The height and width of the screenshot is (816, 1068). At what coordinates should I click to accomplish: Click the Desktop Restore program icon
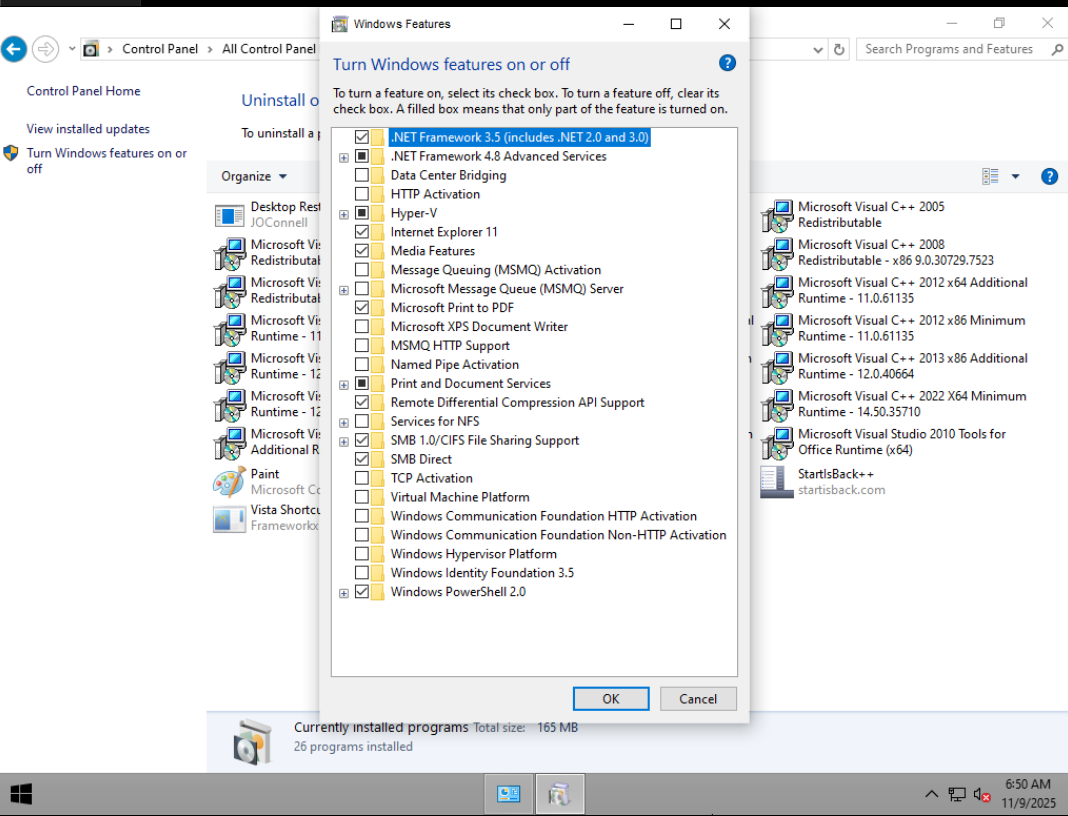click(x=229, y=215)
